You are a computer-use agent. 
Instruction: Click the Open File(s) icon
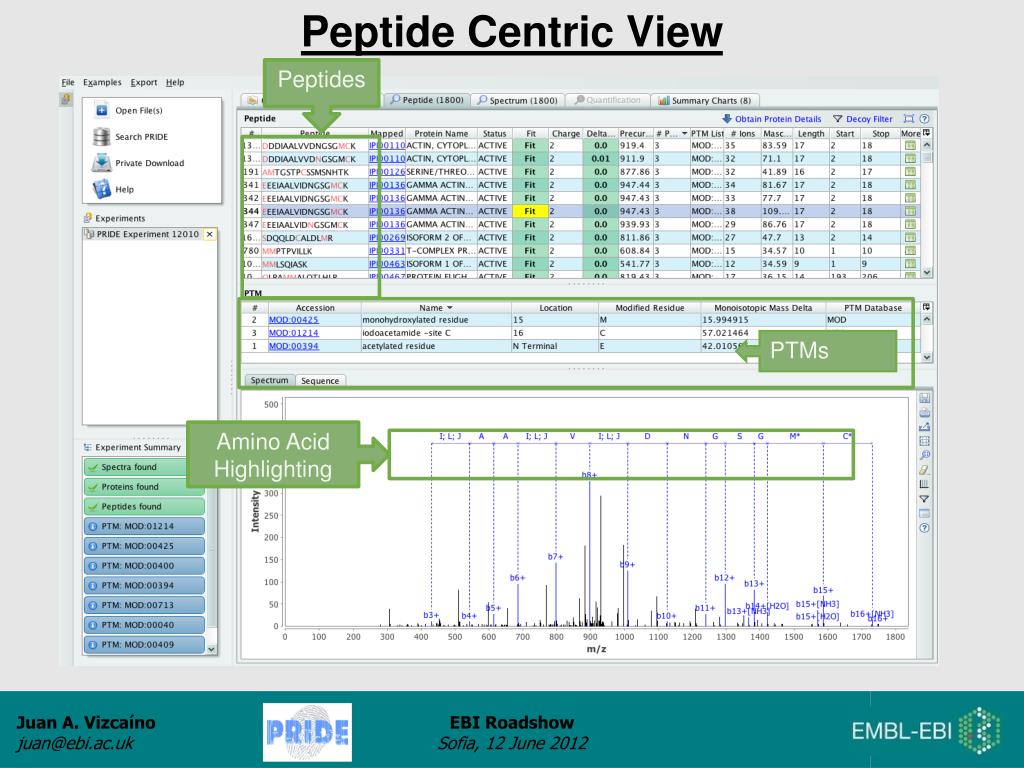(102, 110)
